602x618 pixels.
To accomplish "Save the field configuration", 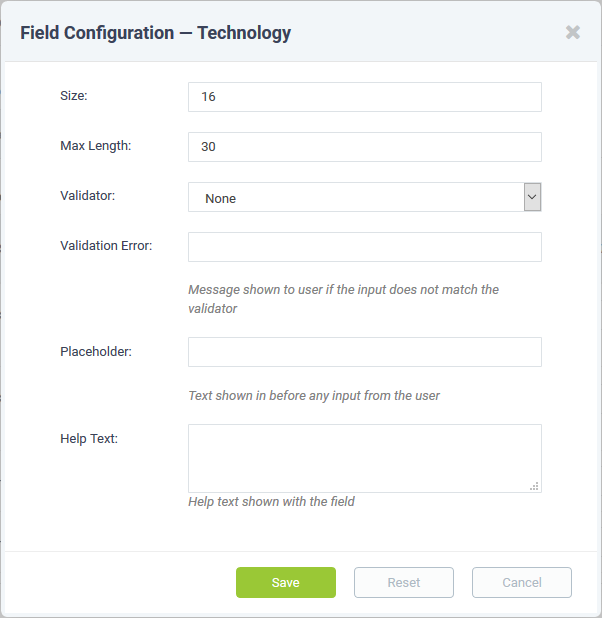I will pyautogui.click(x=286, y=583).
